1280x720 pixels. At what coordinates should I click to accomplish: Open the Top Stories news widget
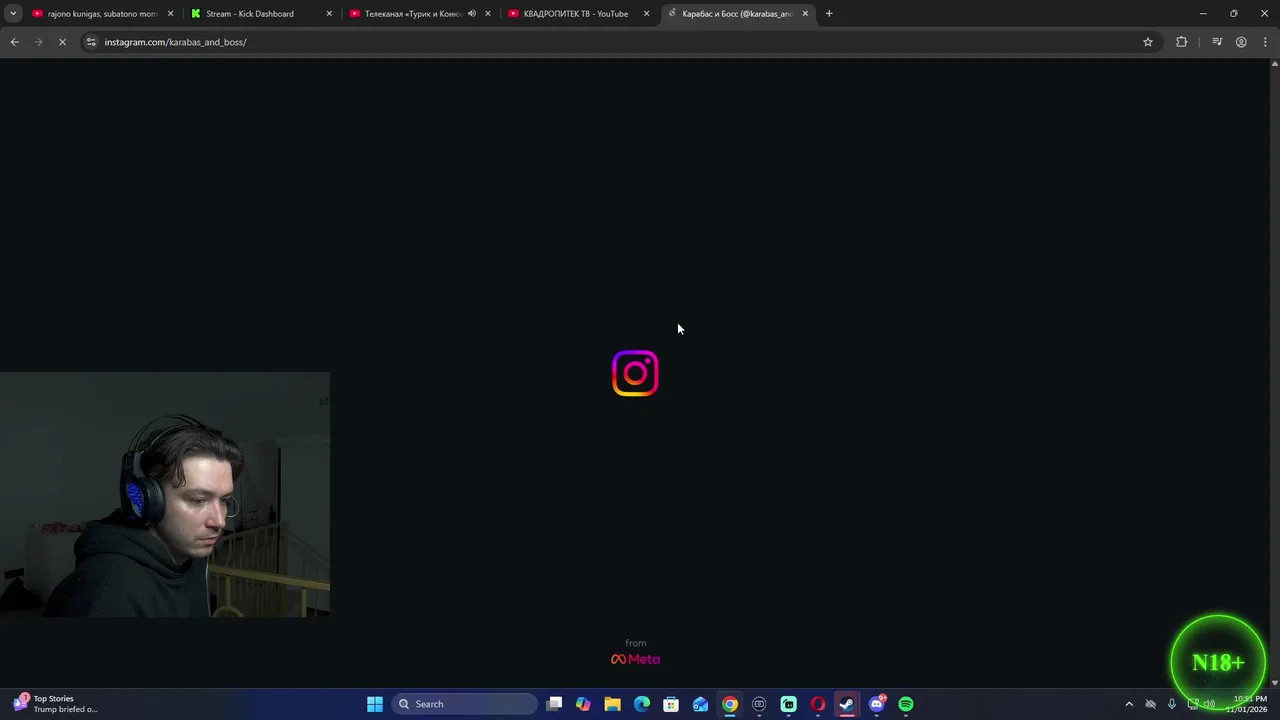click(x=56, y=704)
